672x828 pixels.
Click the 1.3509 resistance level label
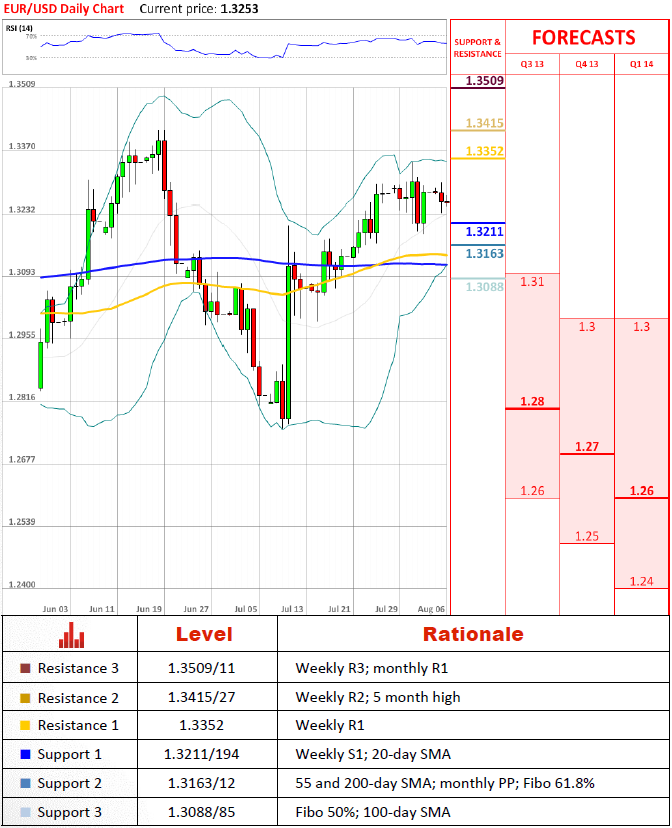[x=485, y=80]
